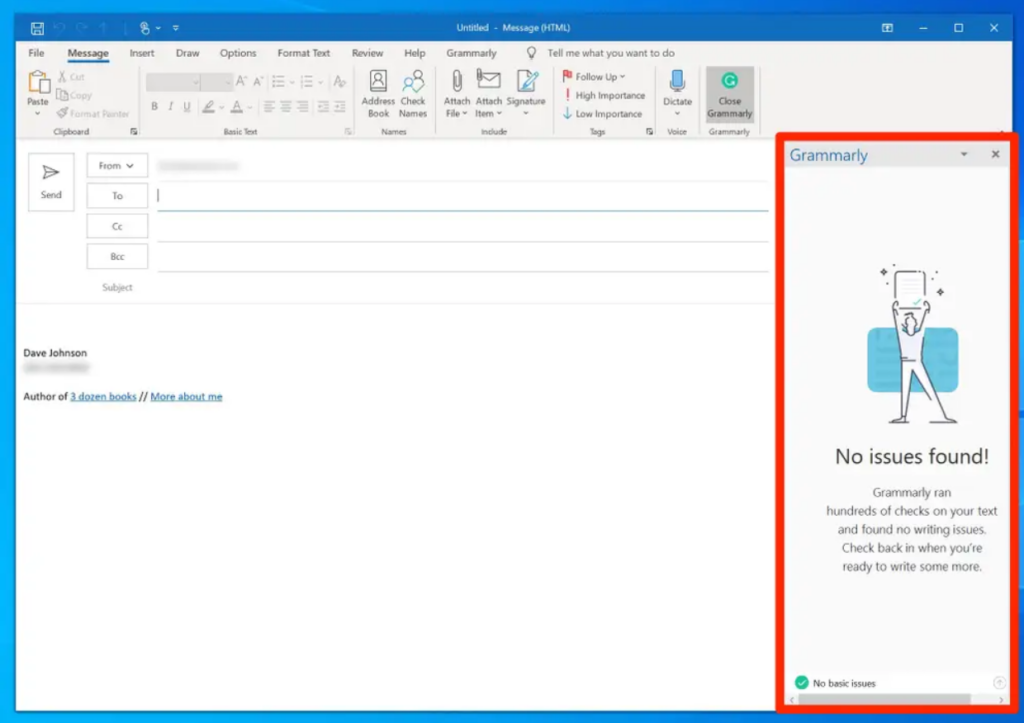Screen dimensions: 1024x723
Task: Open the File tab
Action: tap(37, 53)
